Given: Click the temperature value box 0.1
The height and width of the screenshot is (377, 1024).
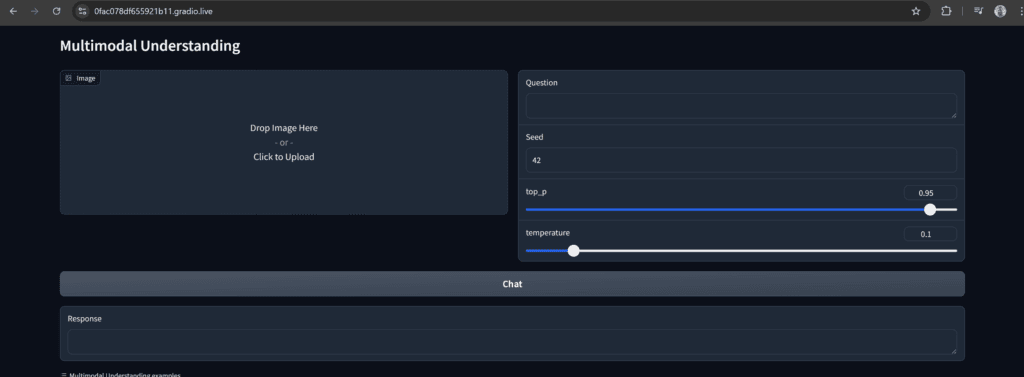Looking at the screenshot, I should (x=930, y=234).
